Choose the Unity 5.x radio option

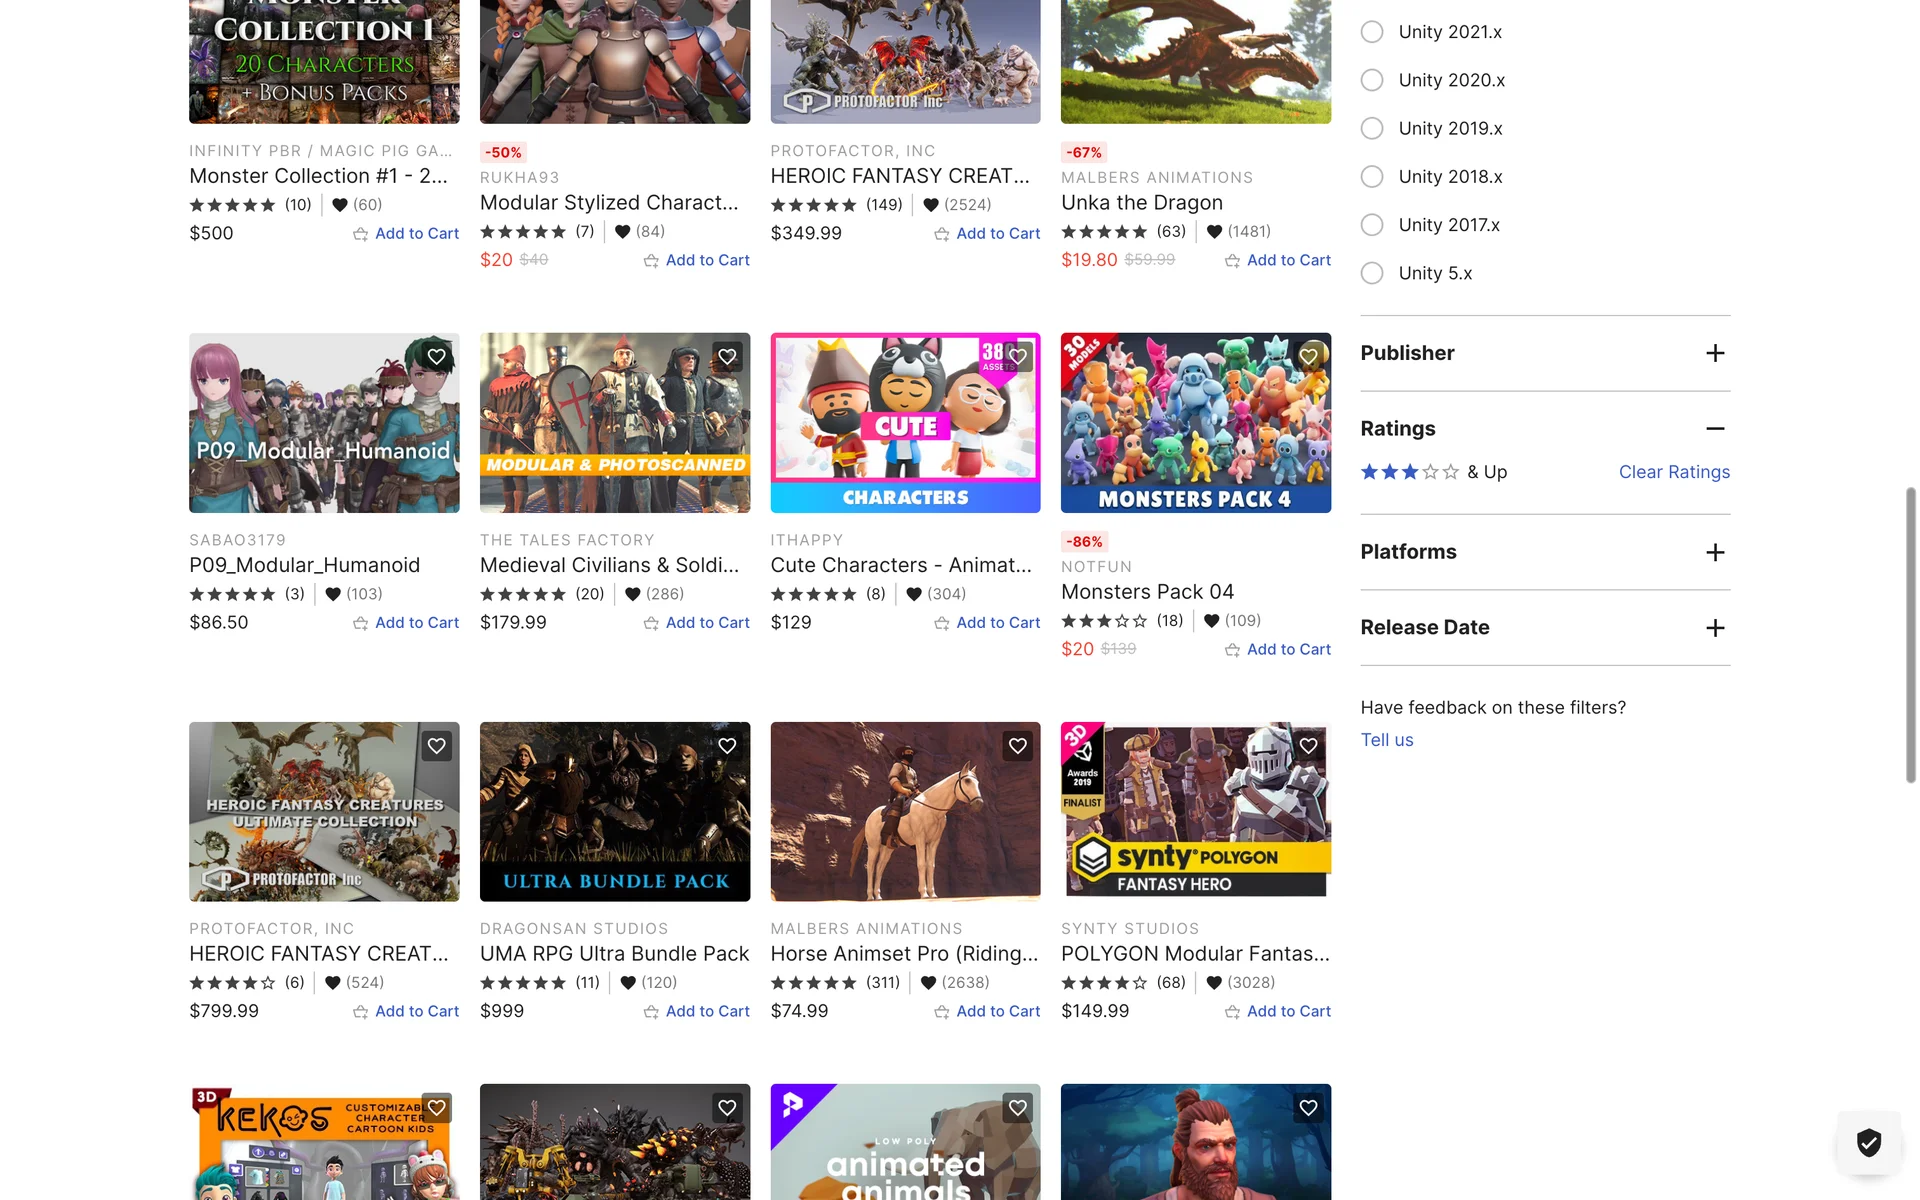click(x=1372, y=273)
